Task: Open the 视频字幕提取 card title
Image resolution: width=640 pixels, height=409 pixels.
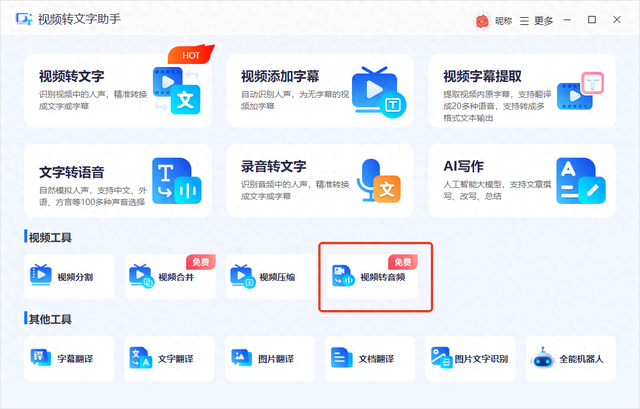Action: point(482,76)
